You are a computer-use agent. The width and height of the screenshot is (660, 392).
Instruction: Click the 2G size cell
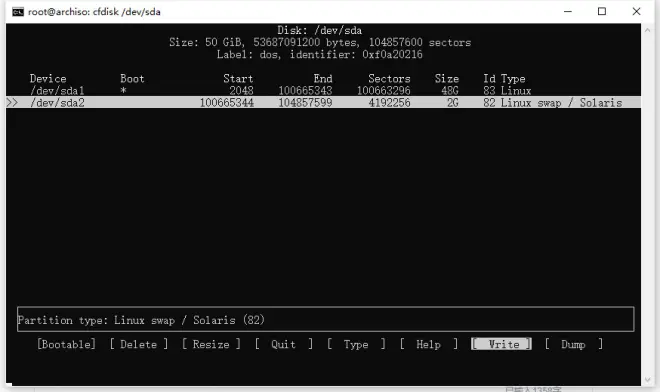tap(452, 102)
